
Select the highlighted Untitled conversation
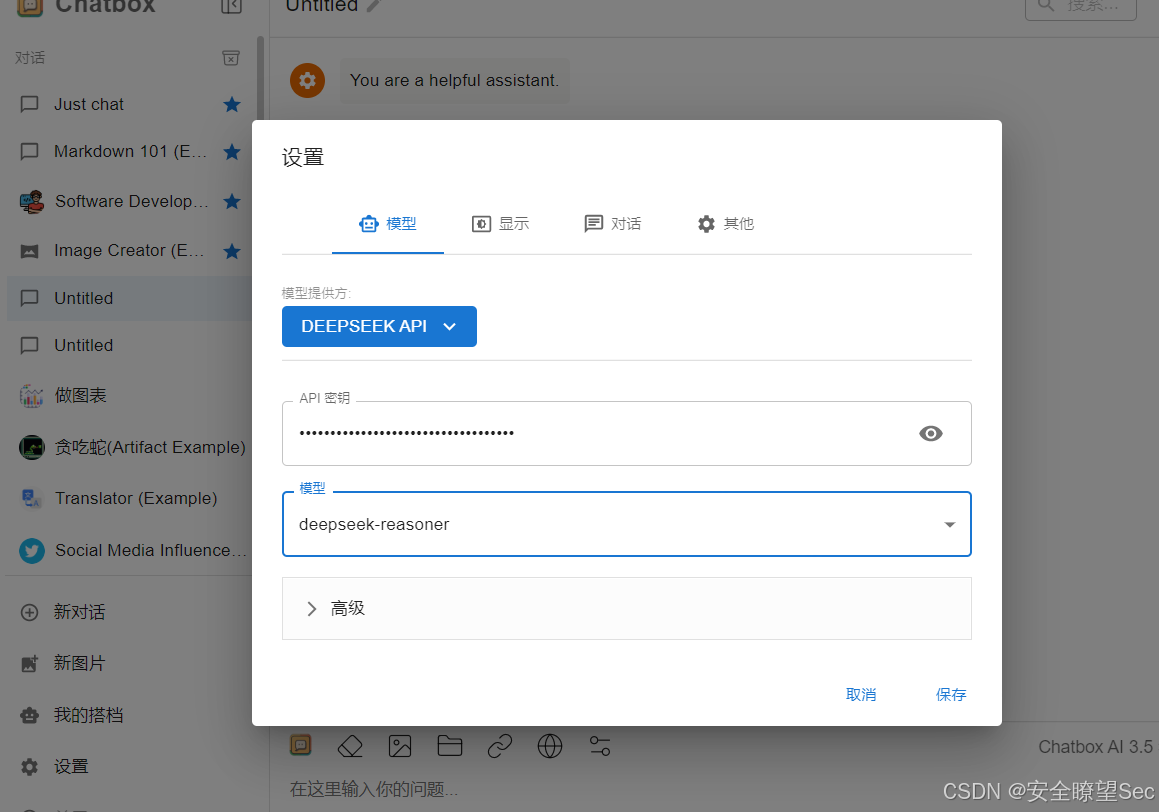pos(129,298)
